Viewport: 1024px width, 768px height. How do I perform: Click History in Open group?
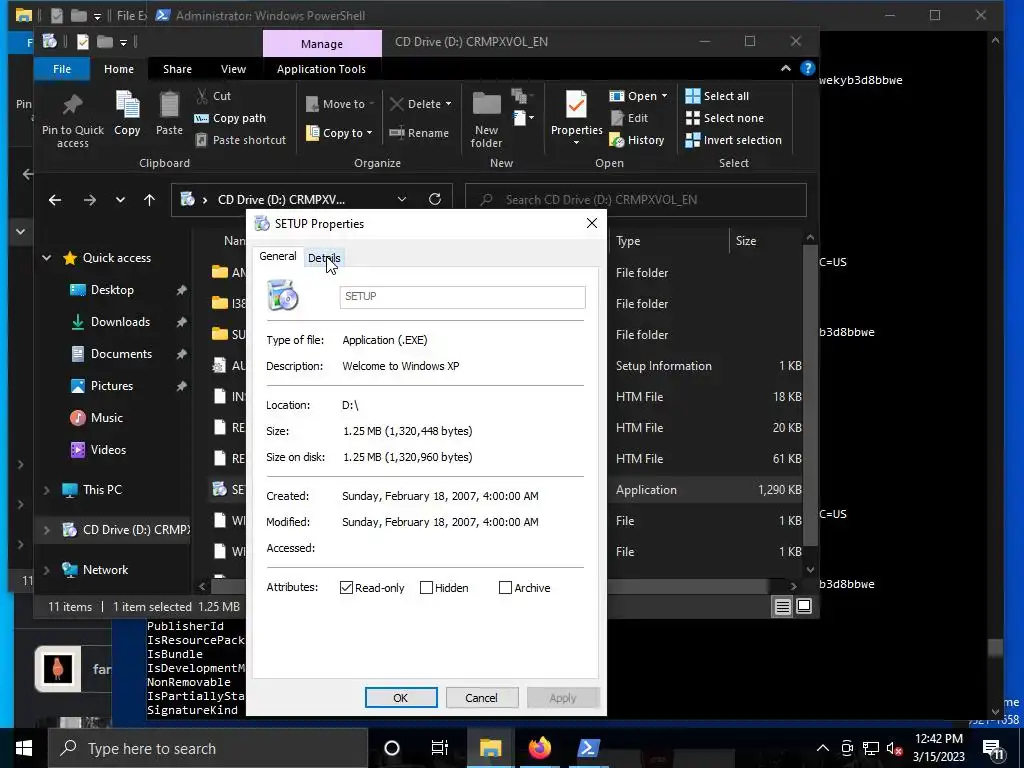point(637,140)
